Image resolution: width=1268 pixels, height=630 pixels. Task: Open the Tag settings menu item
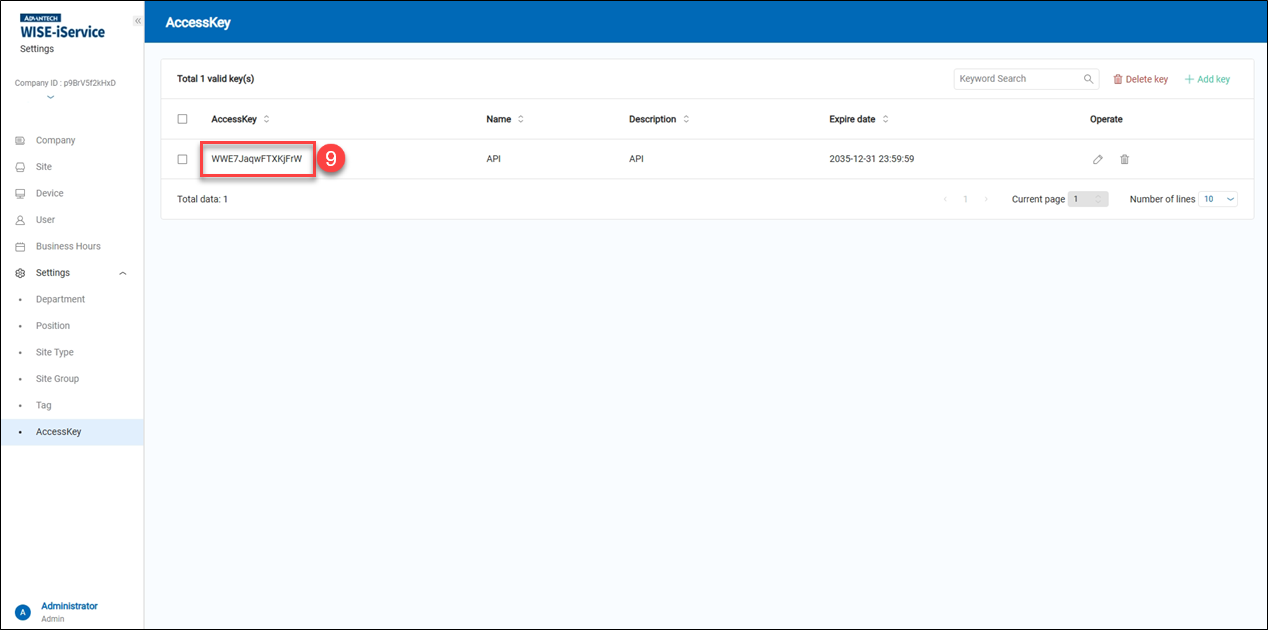[43, 405]
